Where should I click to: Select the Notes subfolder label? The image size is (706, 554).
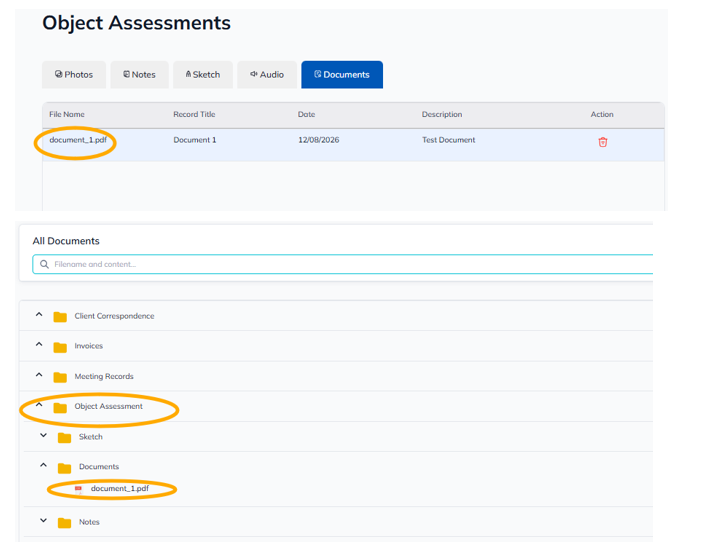(89, 522)
